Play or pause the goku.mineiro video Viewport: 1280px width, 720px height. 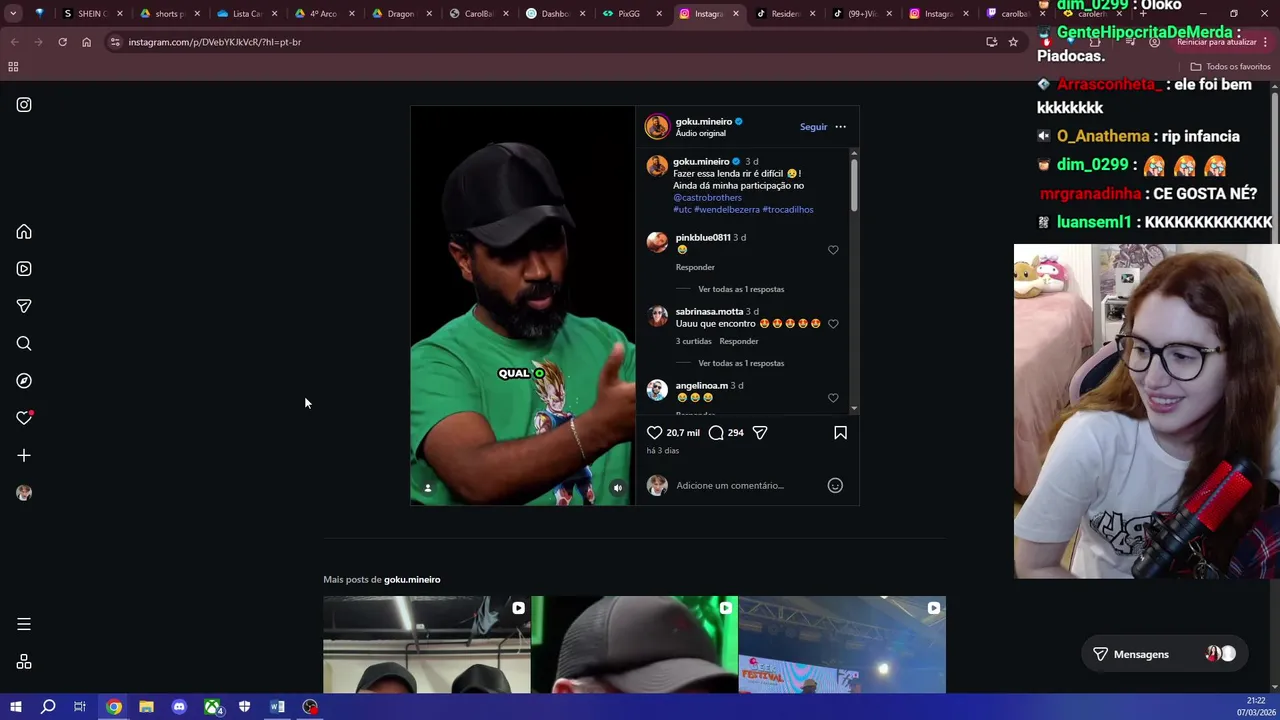click(522, 306)
